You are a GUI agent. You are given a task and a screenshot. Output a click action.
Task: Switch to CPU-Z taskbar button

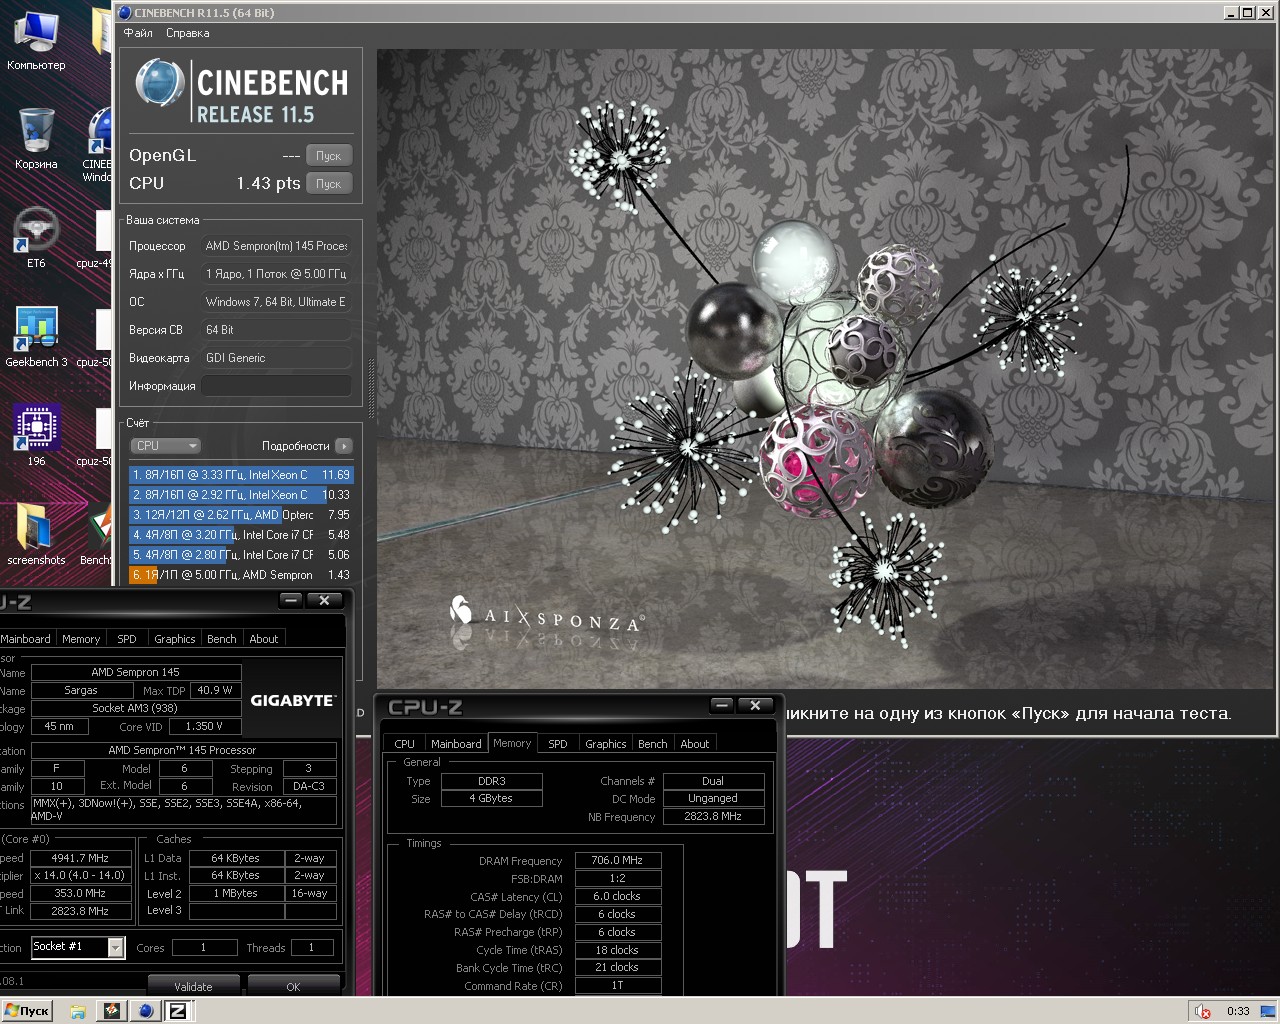[177, 1011]
